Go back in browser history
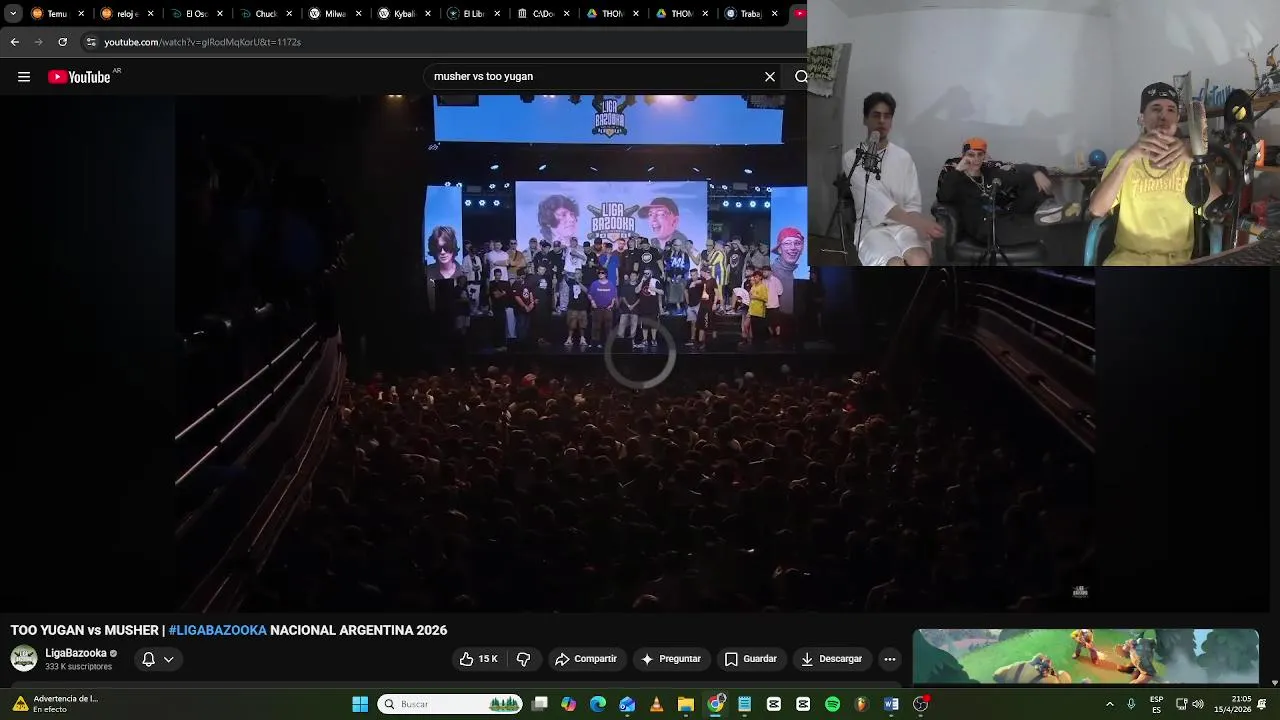1280x720 pixels. (x=14, y=42)
